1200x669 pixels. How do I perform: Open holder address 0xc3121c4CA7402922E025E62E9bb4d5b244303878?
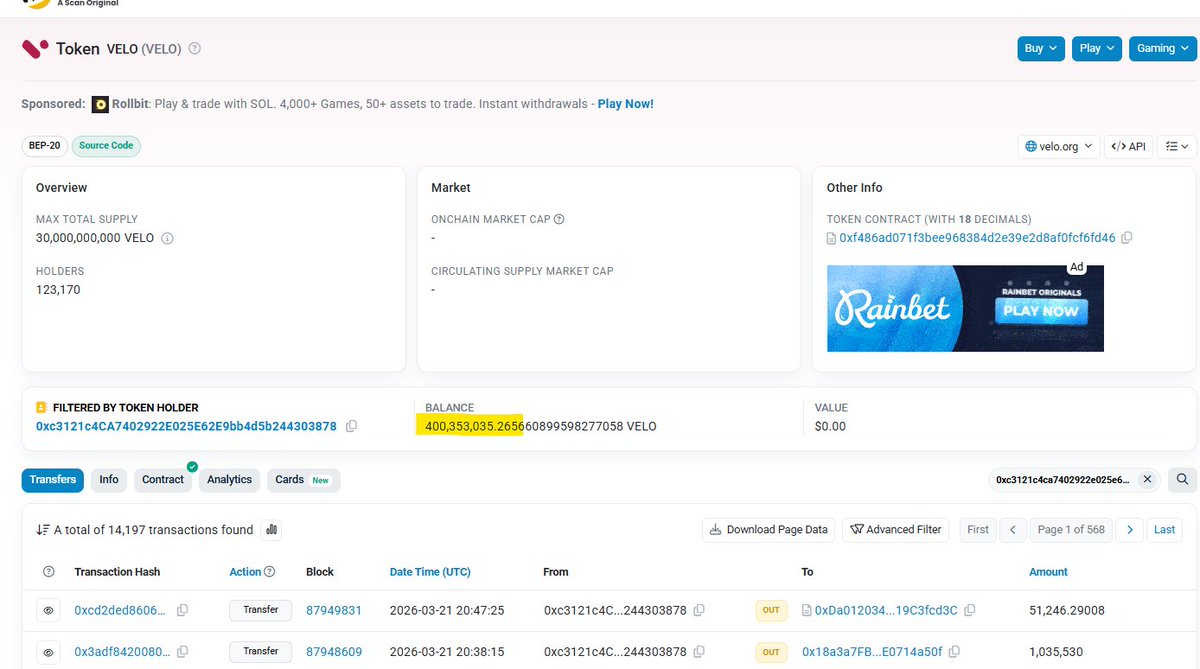[x=187, y=426]
